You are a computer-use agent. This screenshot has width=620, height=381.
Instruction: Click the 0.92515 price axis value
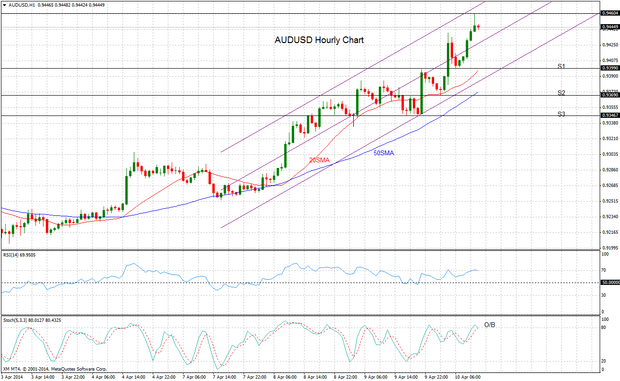click(x=610, y=201)
